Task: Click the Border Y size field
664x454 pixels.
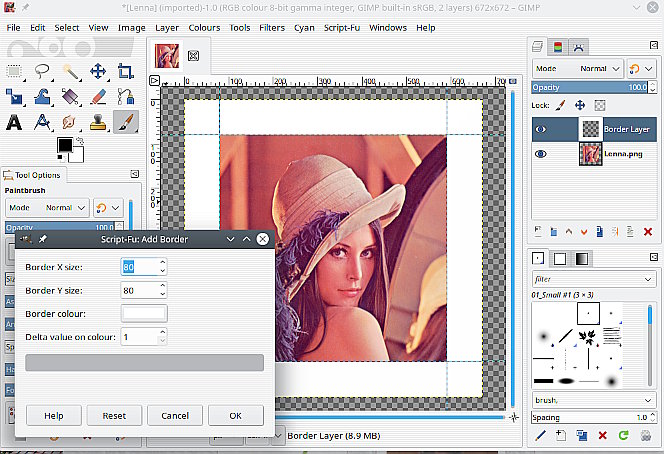Action: [x=139, y=290]
